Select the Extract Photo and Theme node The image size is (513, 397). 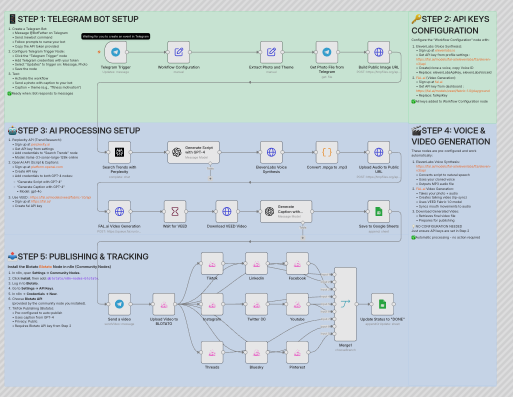click(x=271, y=52)
